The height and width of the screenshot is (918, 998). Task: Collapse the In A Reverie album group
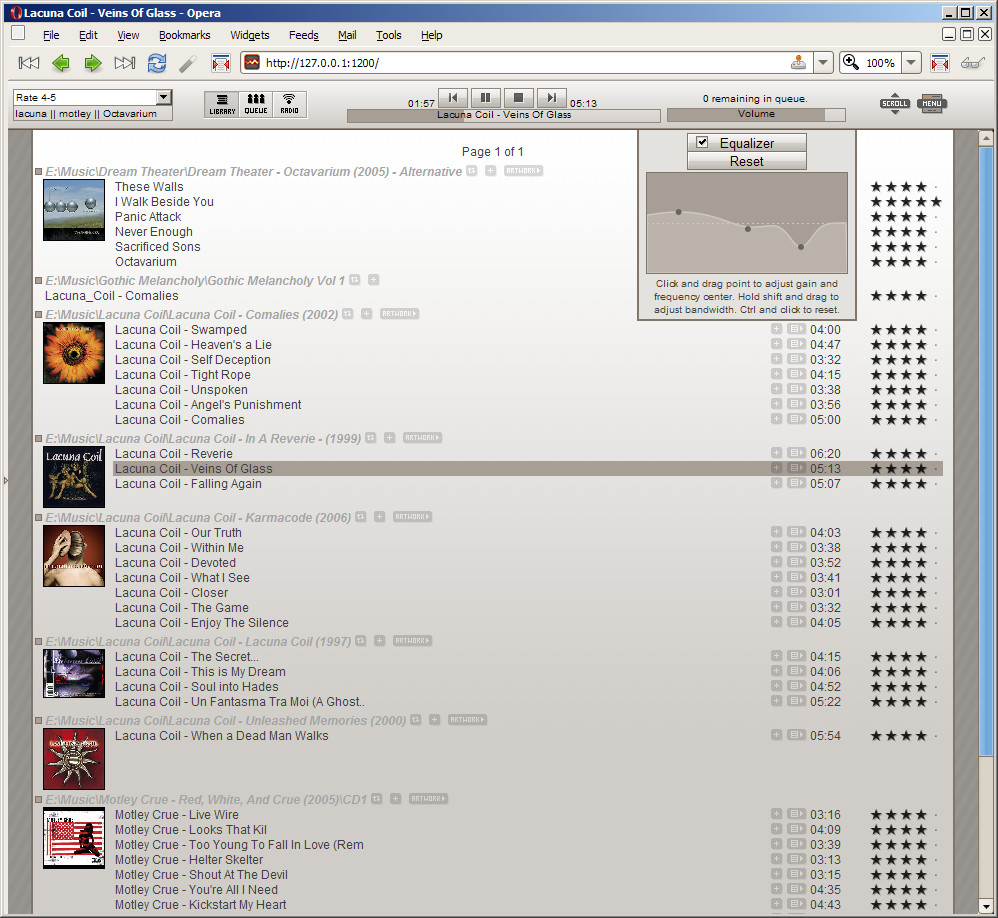(x=39, y=439)
